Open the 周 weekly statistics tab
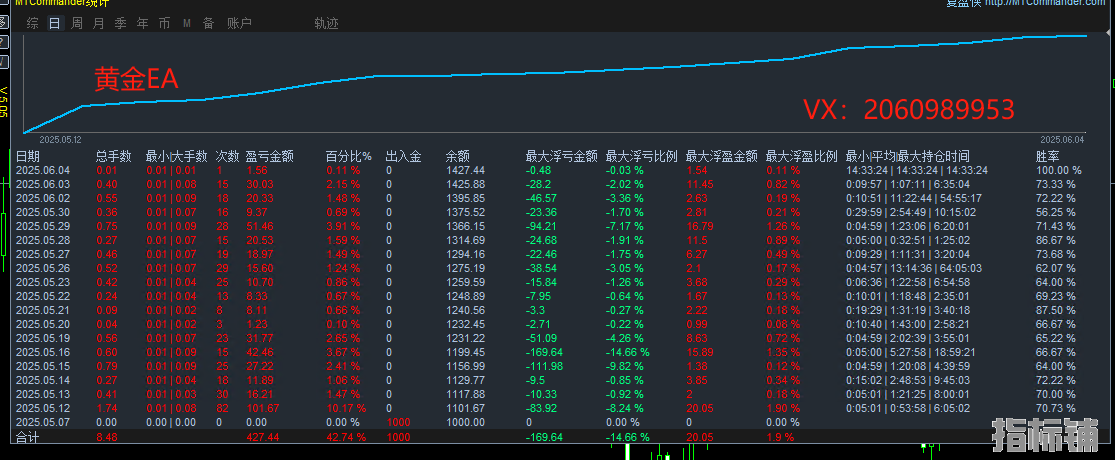 click(76, 23)
